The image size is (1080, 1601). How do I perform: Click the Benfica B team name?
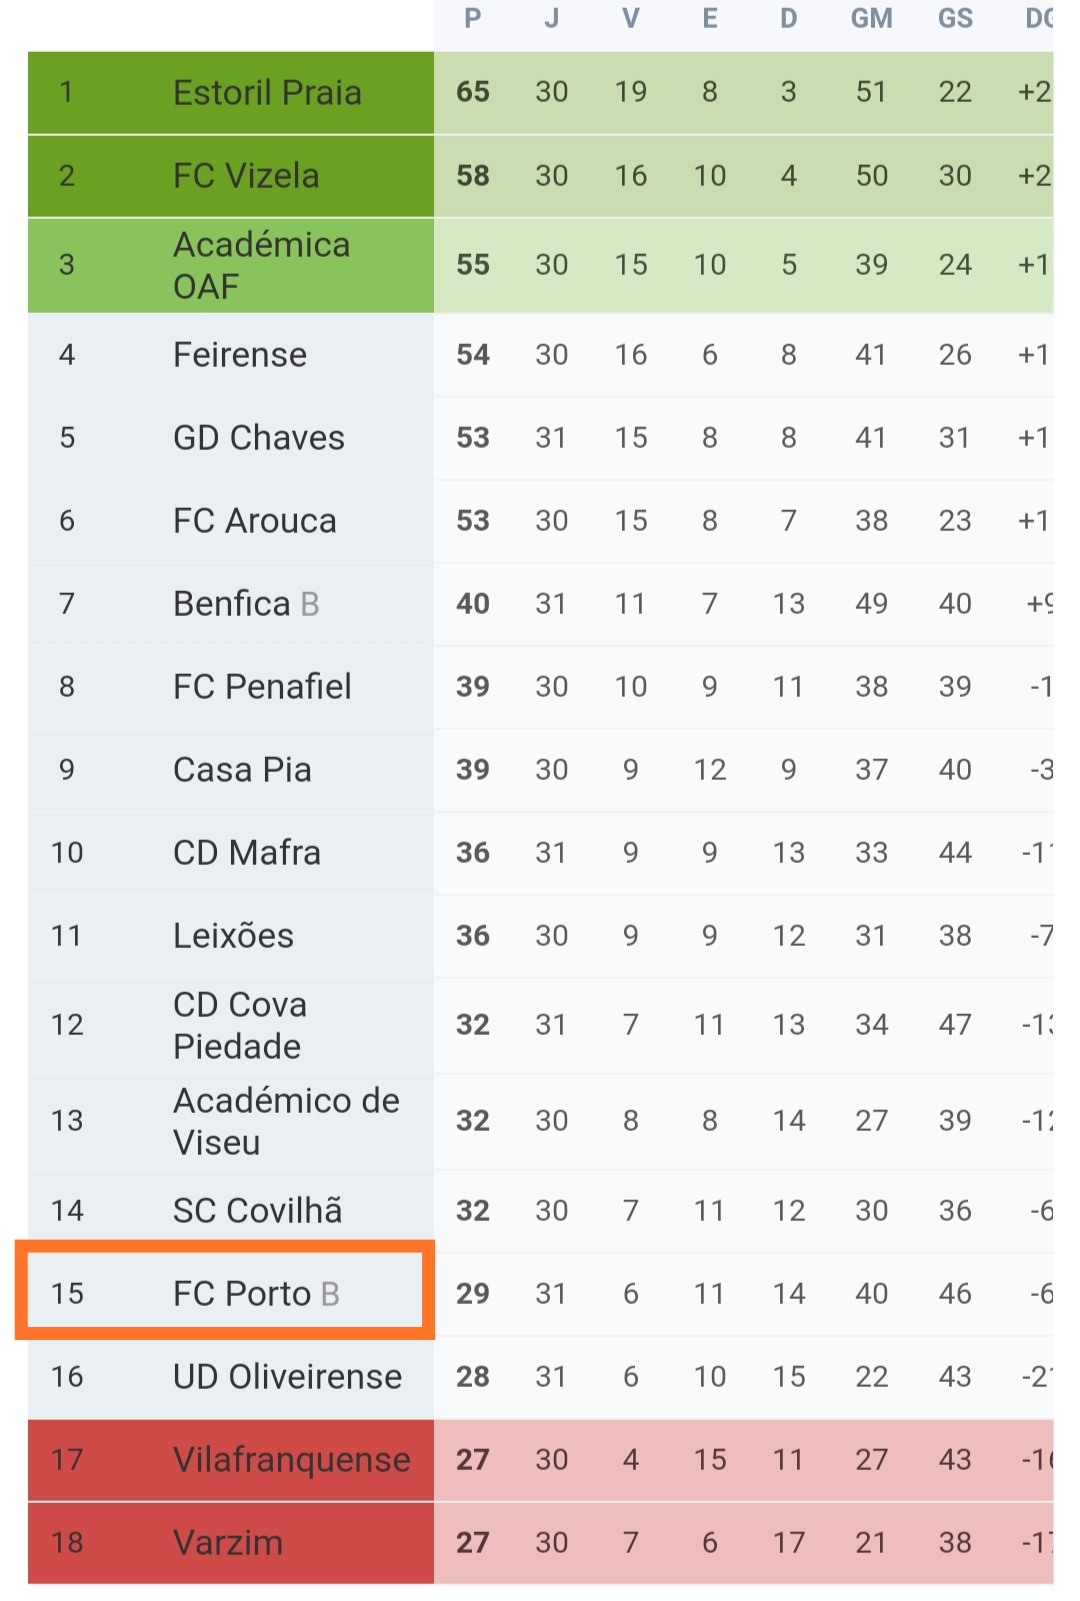point(246,604)
